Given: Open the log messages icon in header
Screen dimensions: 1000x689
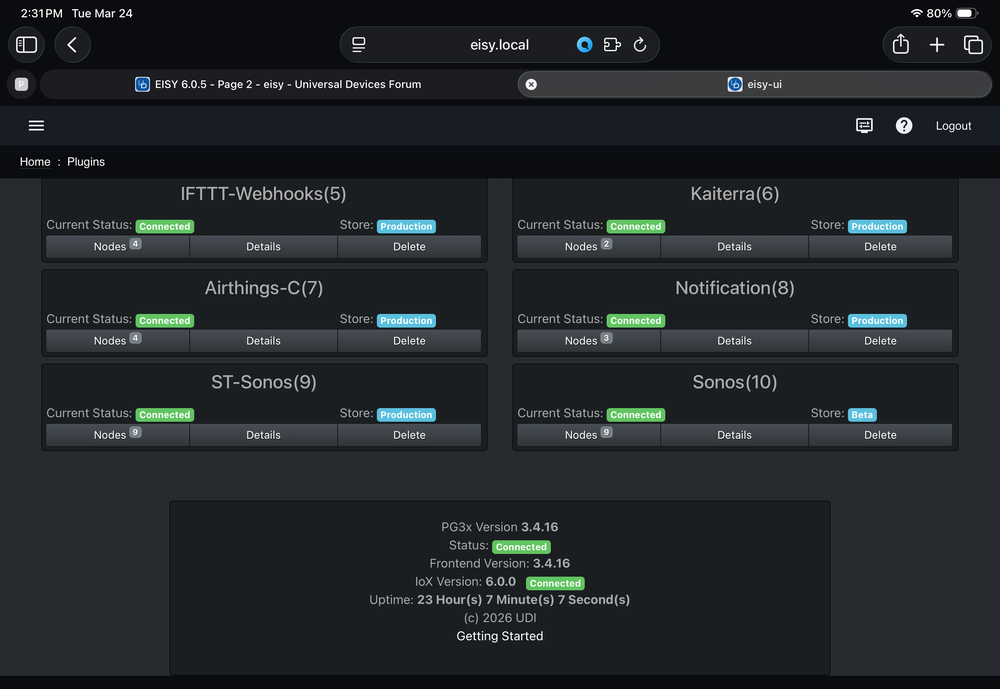Looking at the screenshot, I should coord(864,126).
